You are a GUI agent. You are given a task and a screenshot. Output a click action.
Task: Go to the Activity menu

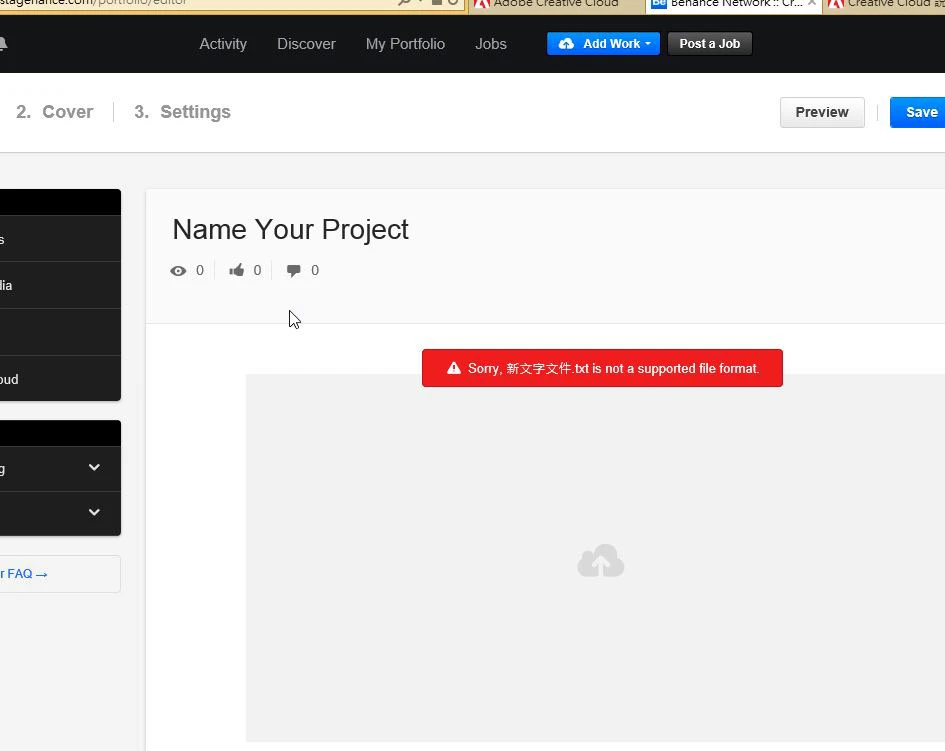pos(223,44)
